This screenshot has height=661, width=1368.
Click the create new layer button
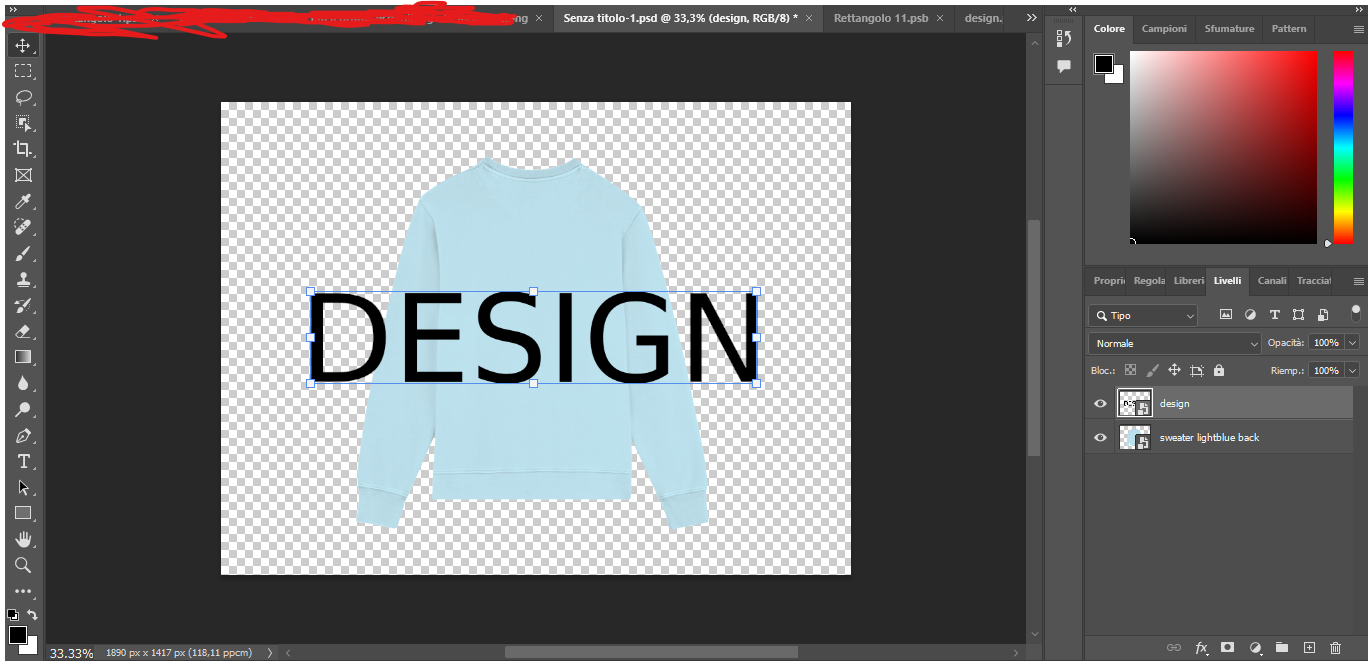point(1308,647)
